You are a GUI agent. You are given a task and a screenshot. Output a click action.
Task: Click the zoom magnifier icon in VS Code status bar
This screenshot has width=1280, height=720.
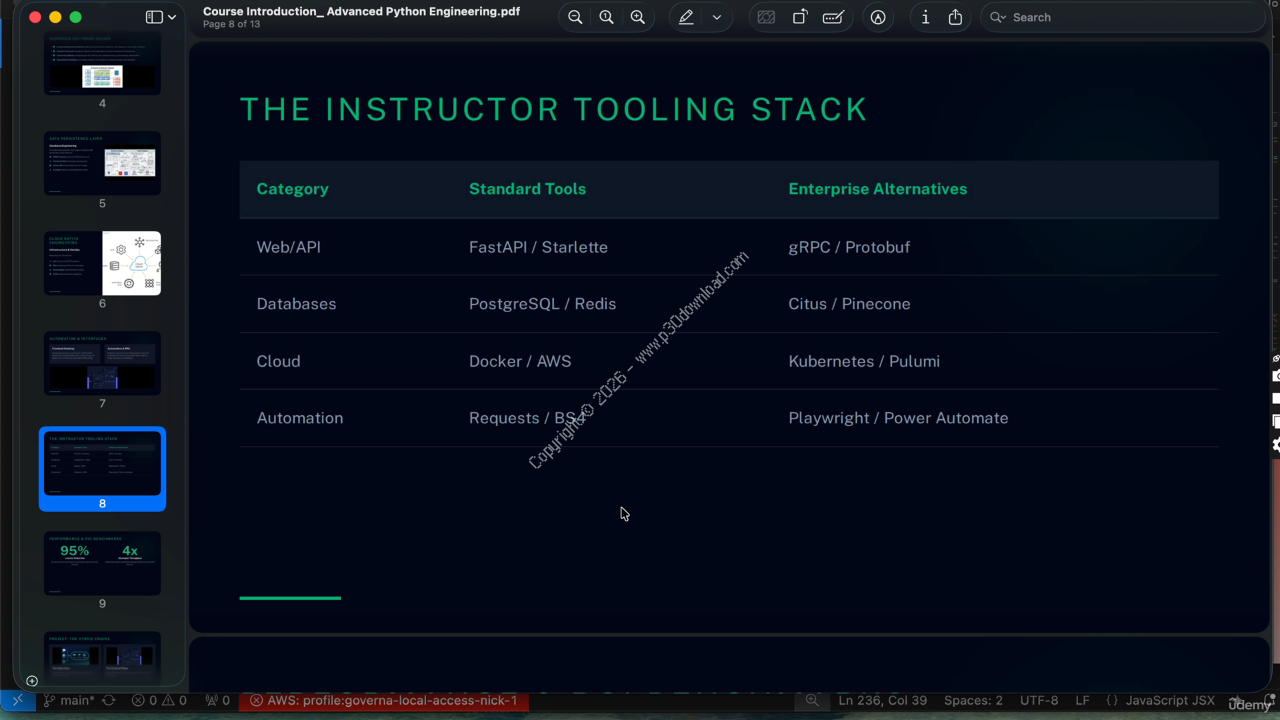point(814,701)
